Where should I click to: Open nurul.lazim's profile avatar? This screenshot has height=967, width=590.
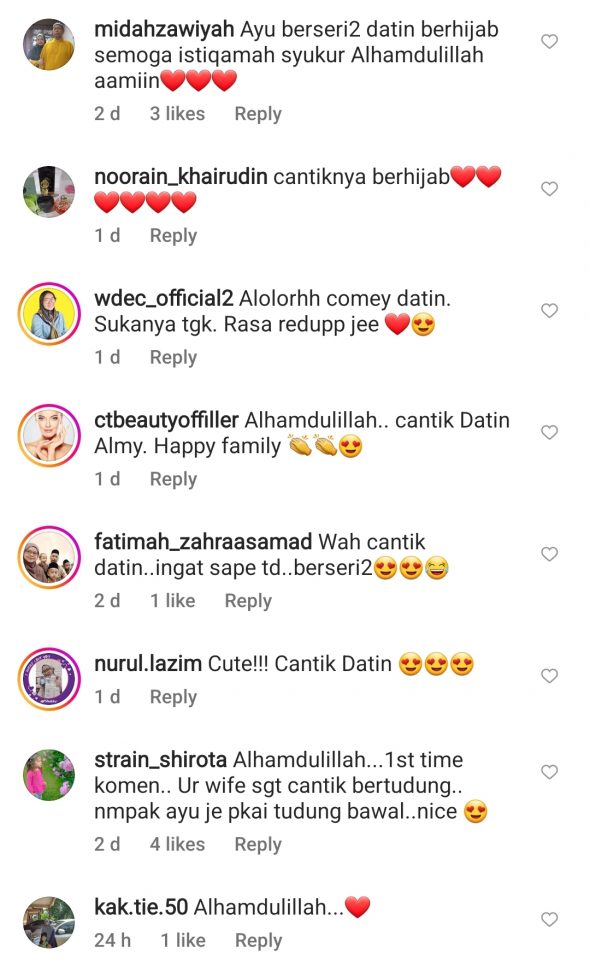click(x=49, y=679)
